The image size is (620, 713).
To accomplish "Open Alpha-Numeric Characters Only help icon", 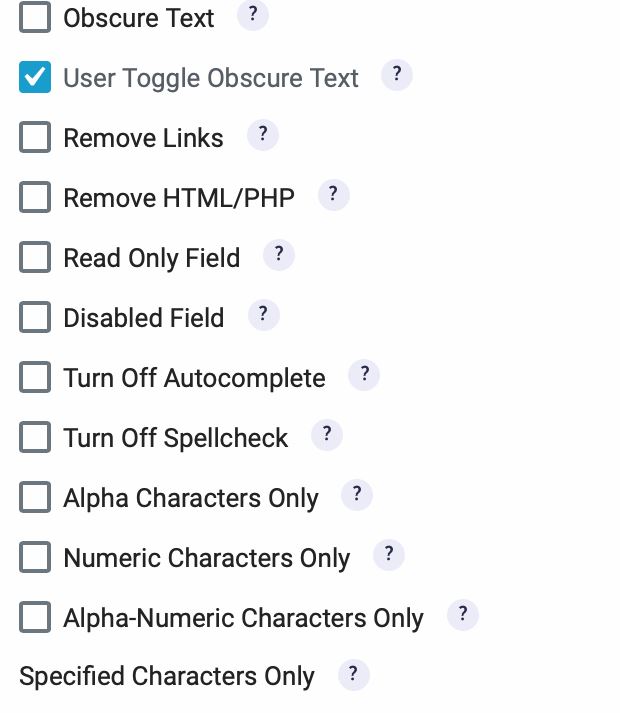I will click(463, 615).
